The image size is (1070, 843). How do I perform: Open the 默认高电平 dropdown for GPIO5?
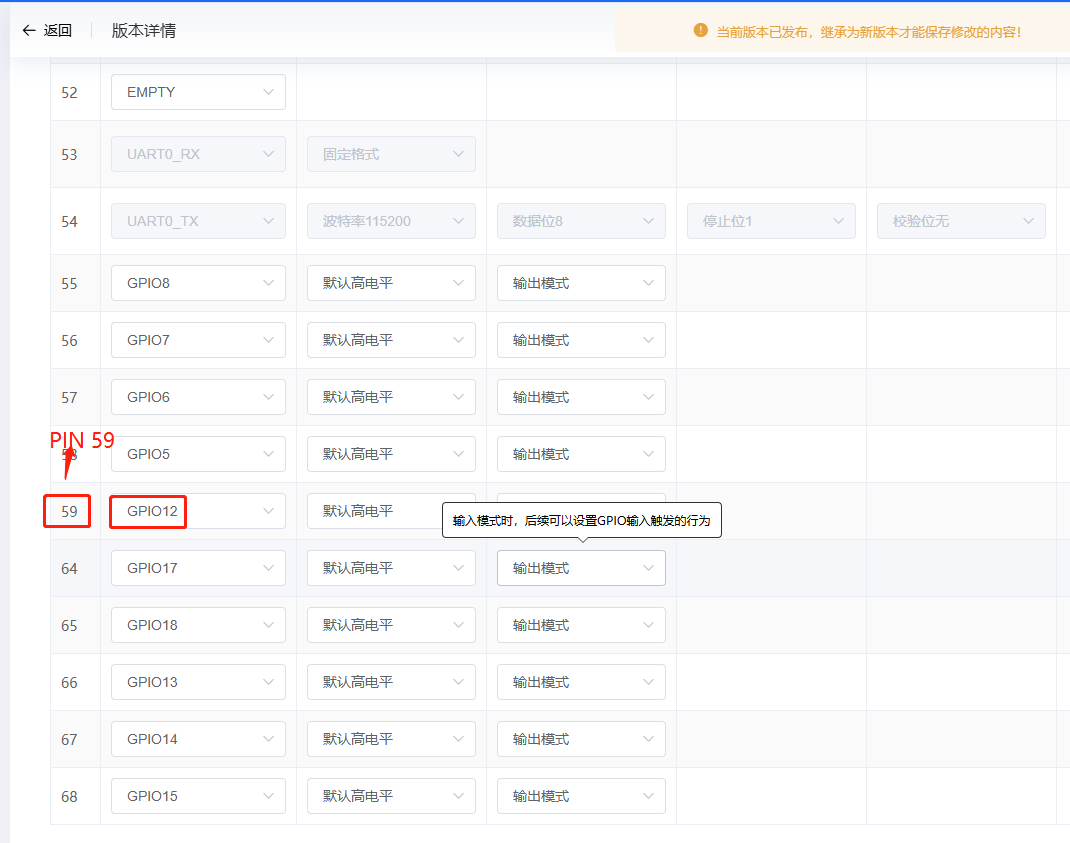[390, 453]
